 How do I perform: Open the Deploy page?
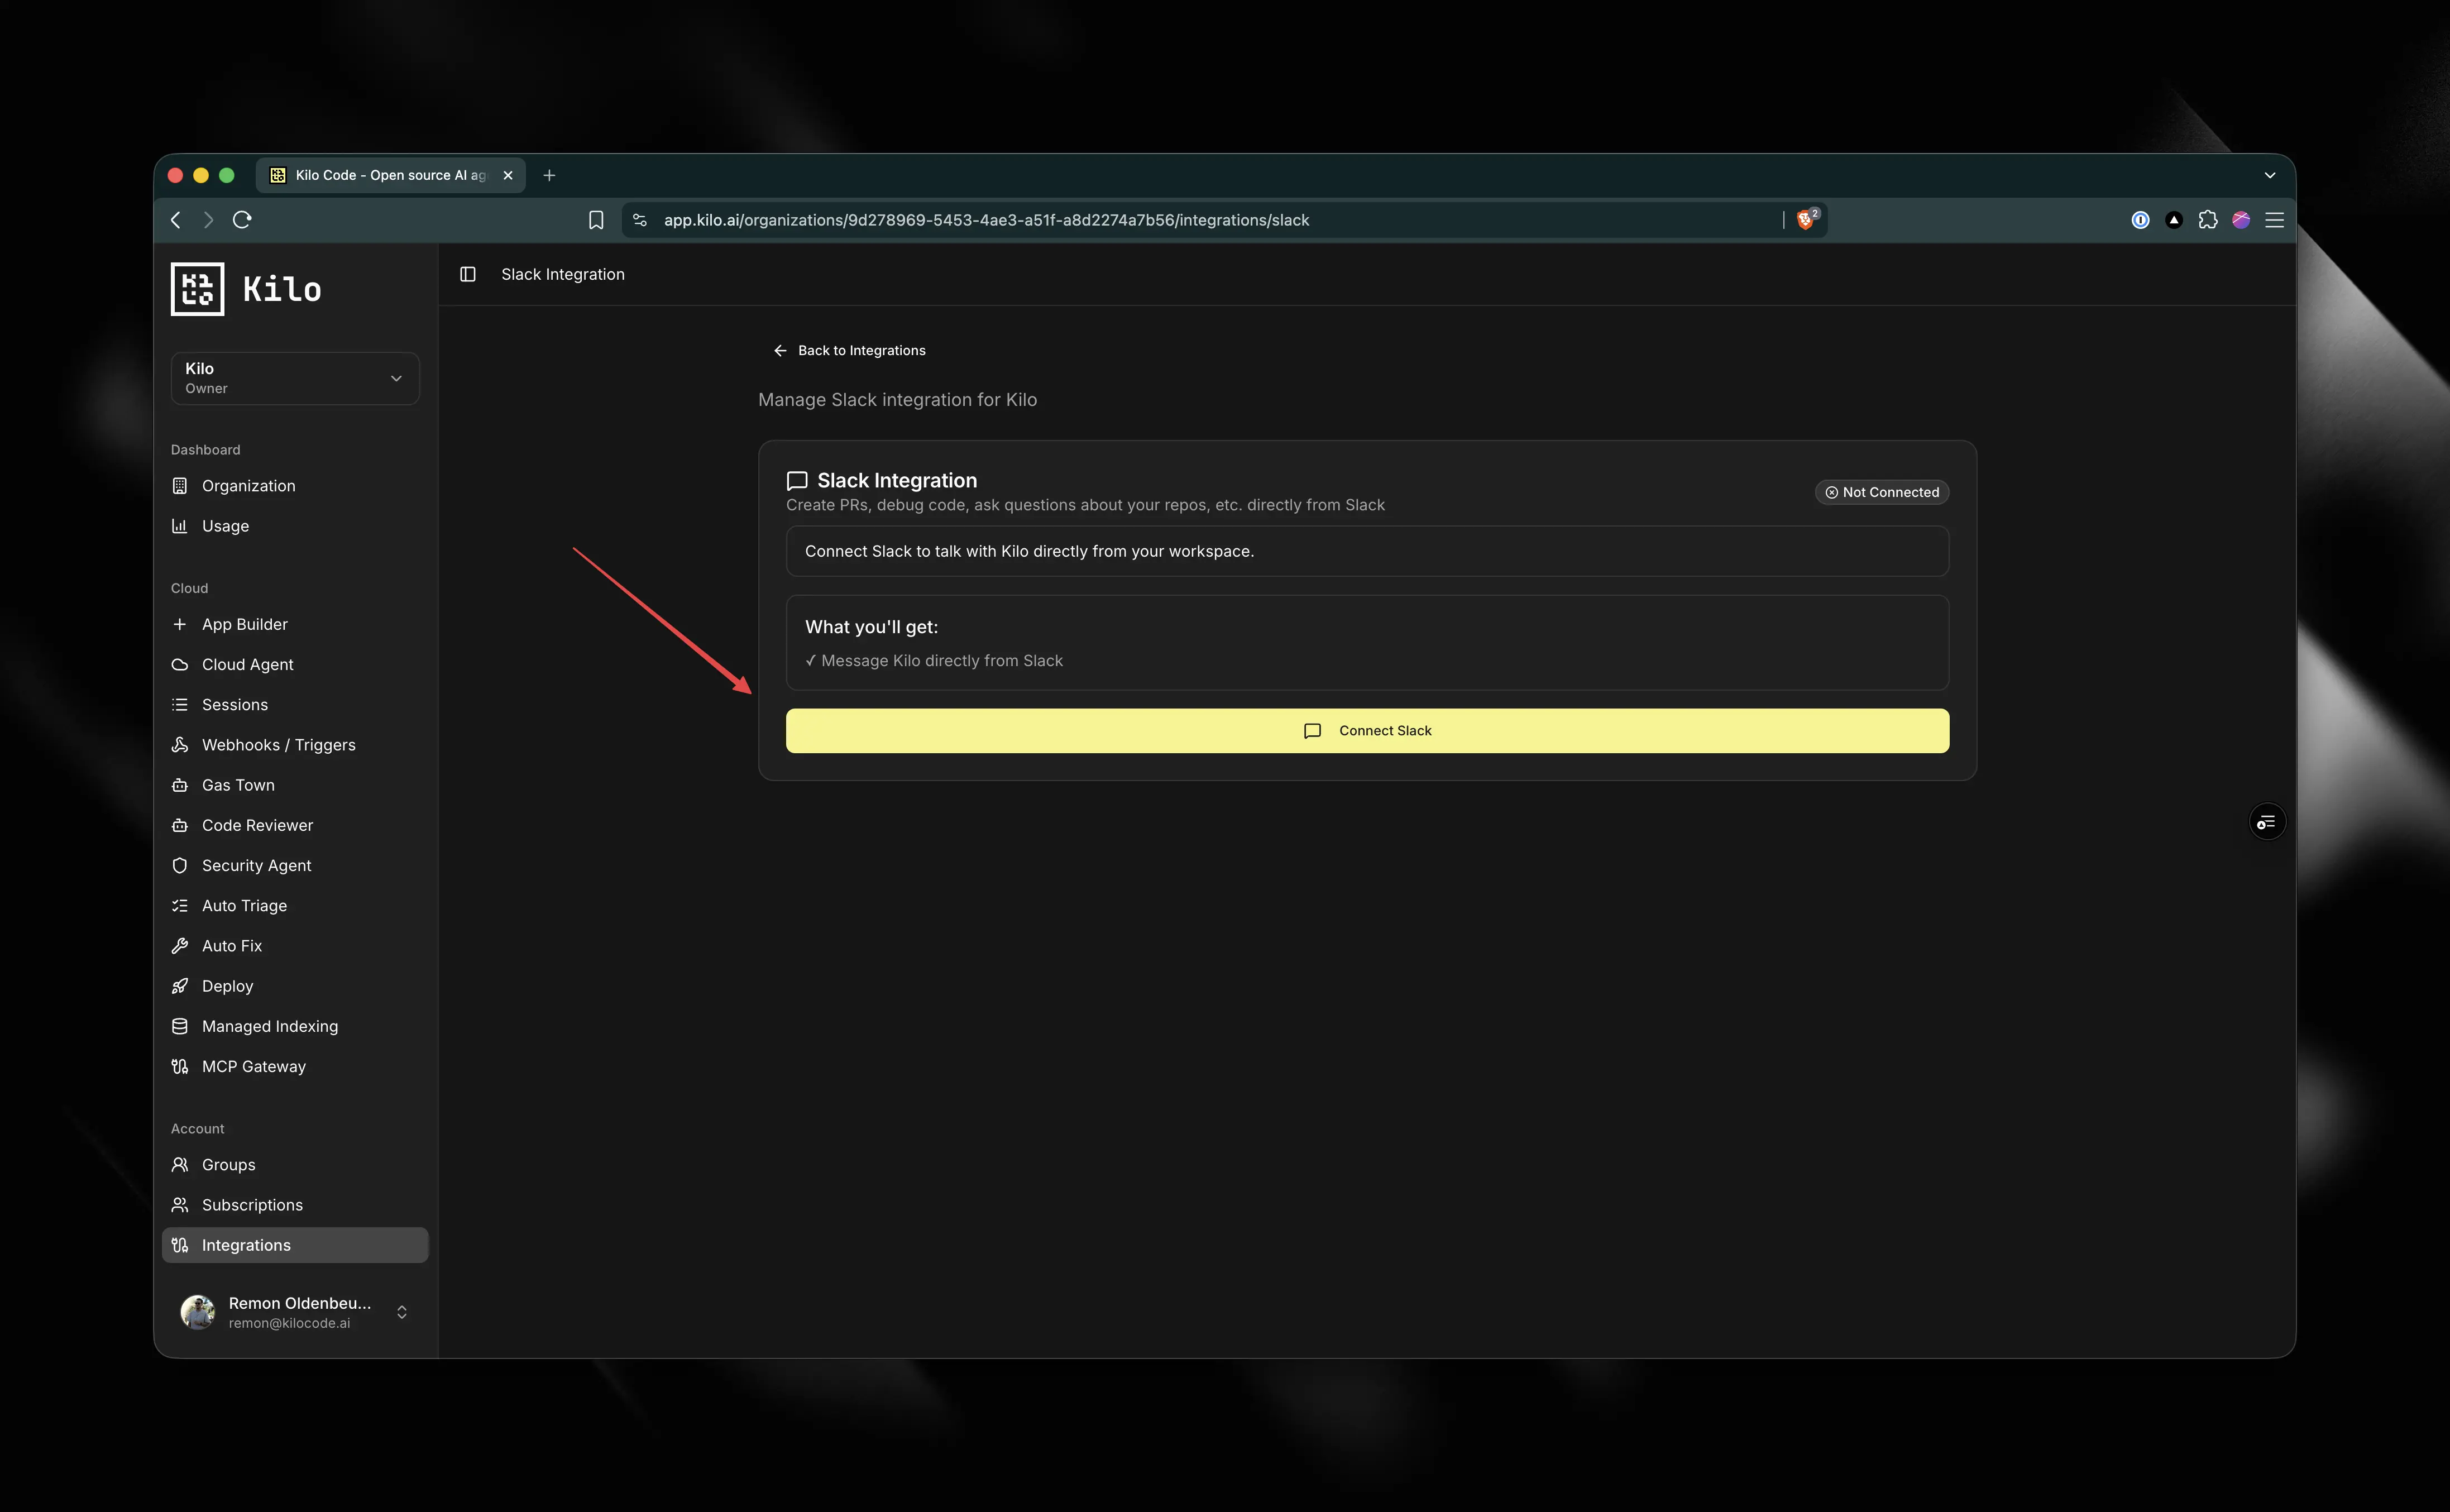[295, 986]
